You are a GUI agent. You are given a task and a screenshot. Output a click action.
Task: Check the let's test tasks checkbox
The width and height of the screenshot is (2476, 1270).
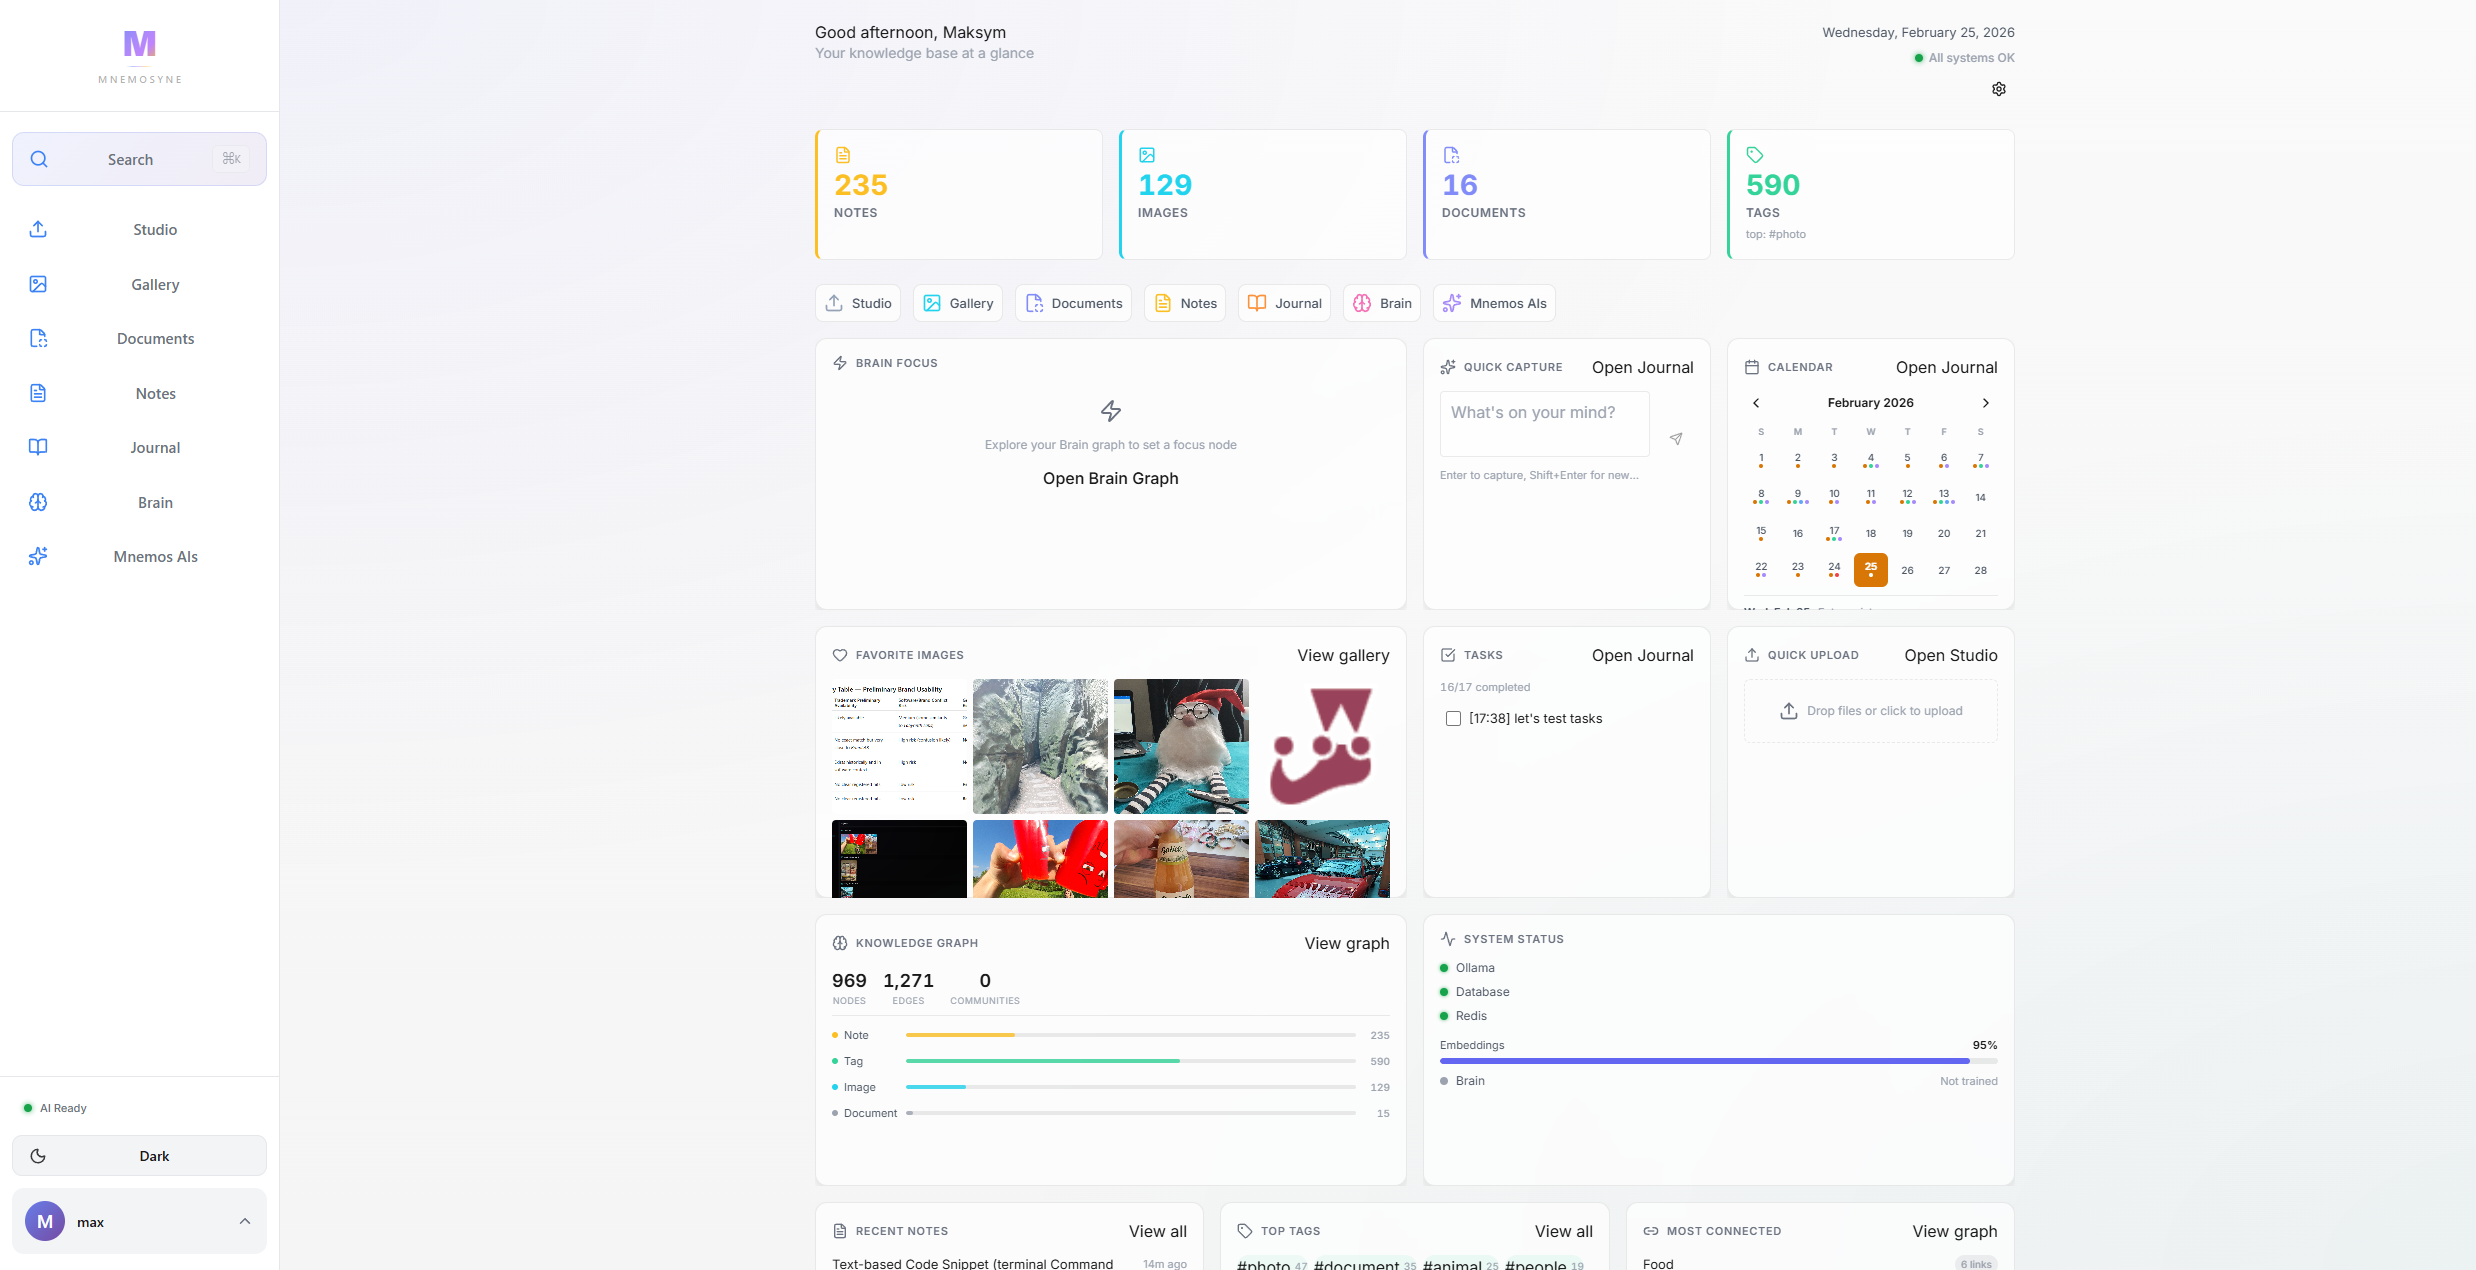pyautogui.click(x=1453, y=719)
